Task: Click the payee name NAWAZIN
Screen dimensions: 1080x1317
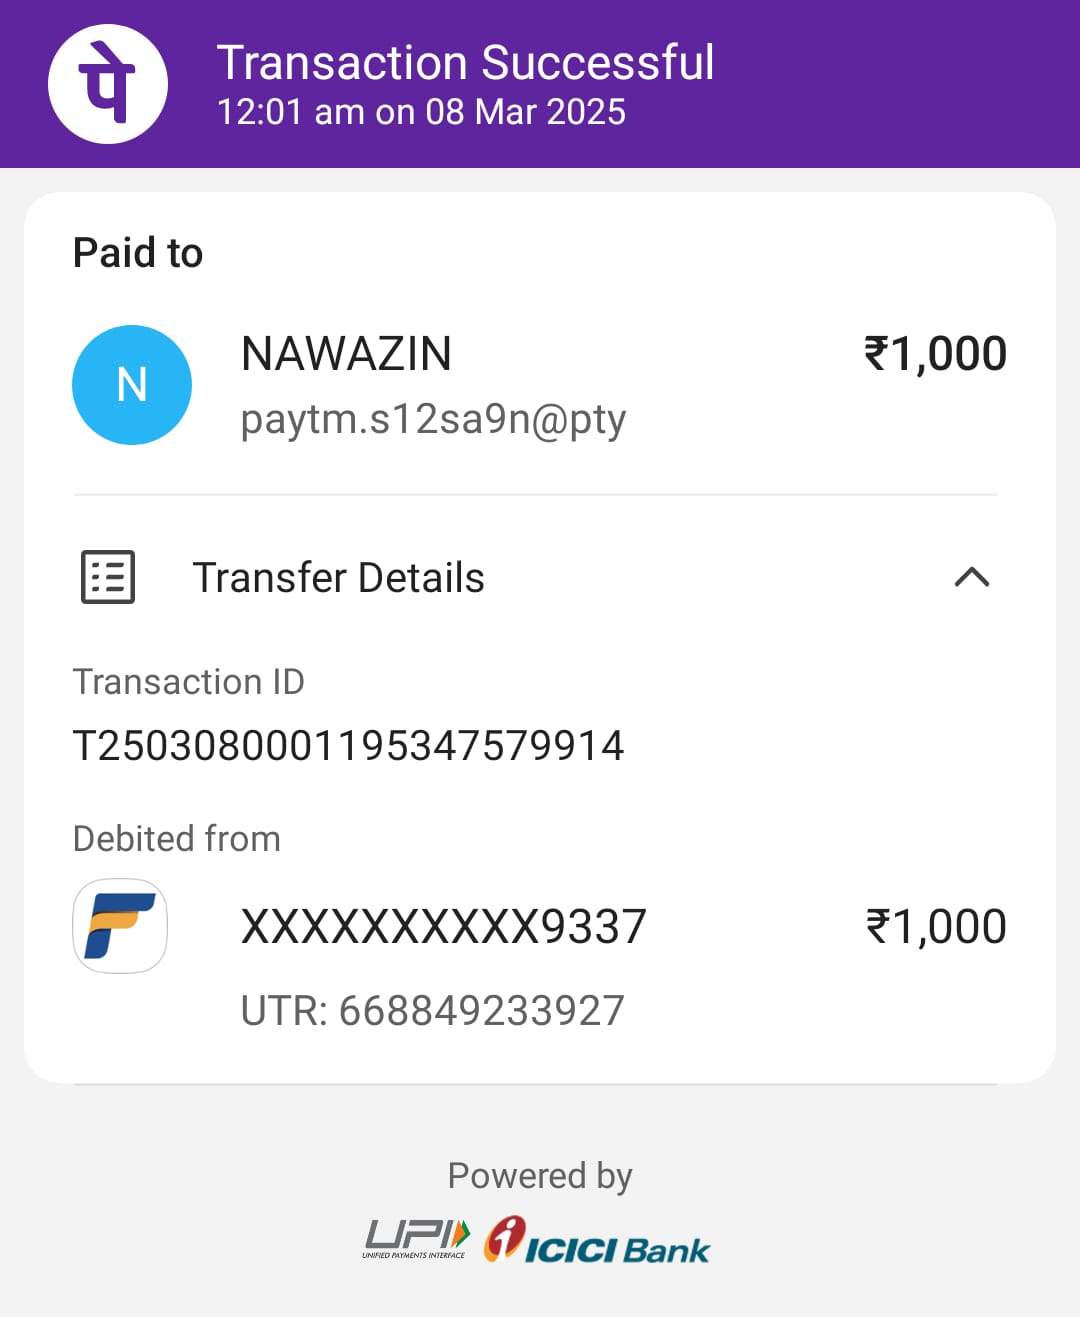Action: click(x=346, y=354)
